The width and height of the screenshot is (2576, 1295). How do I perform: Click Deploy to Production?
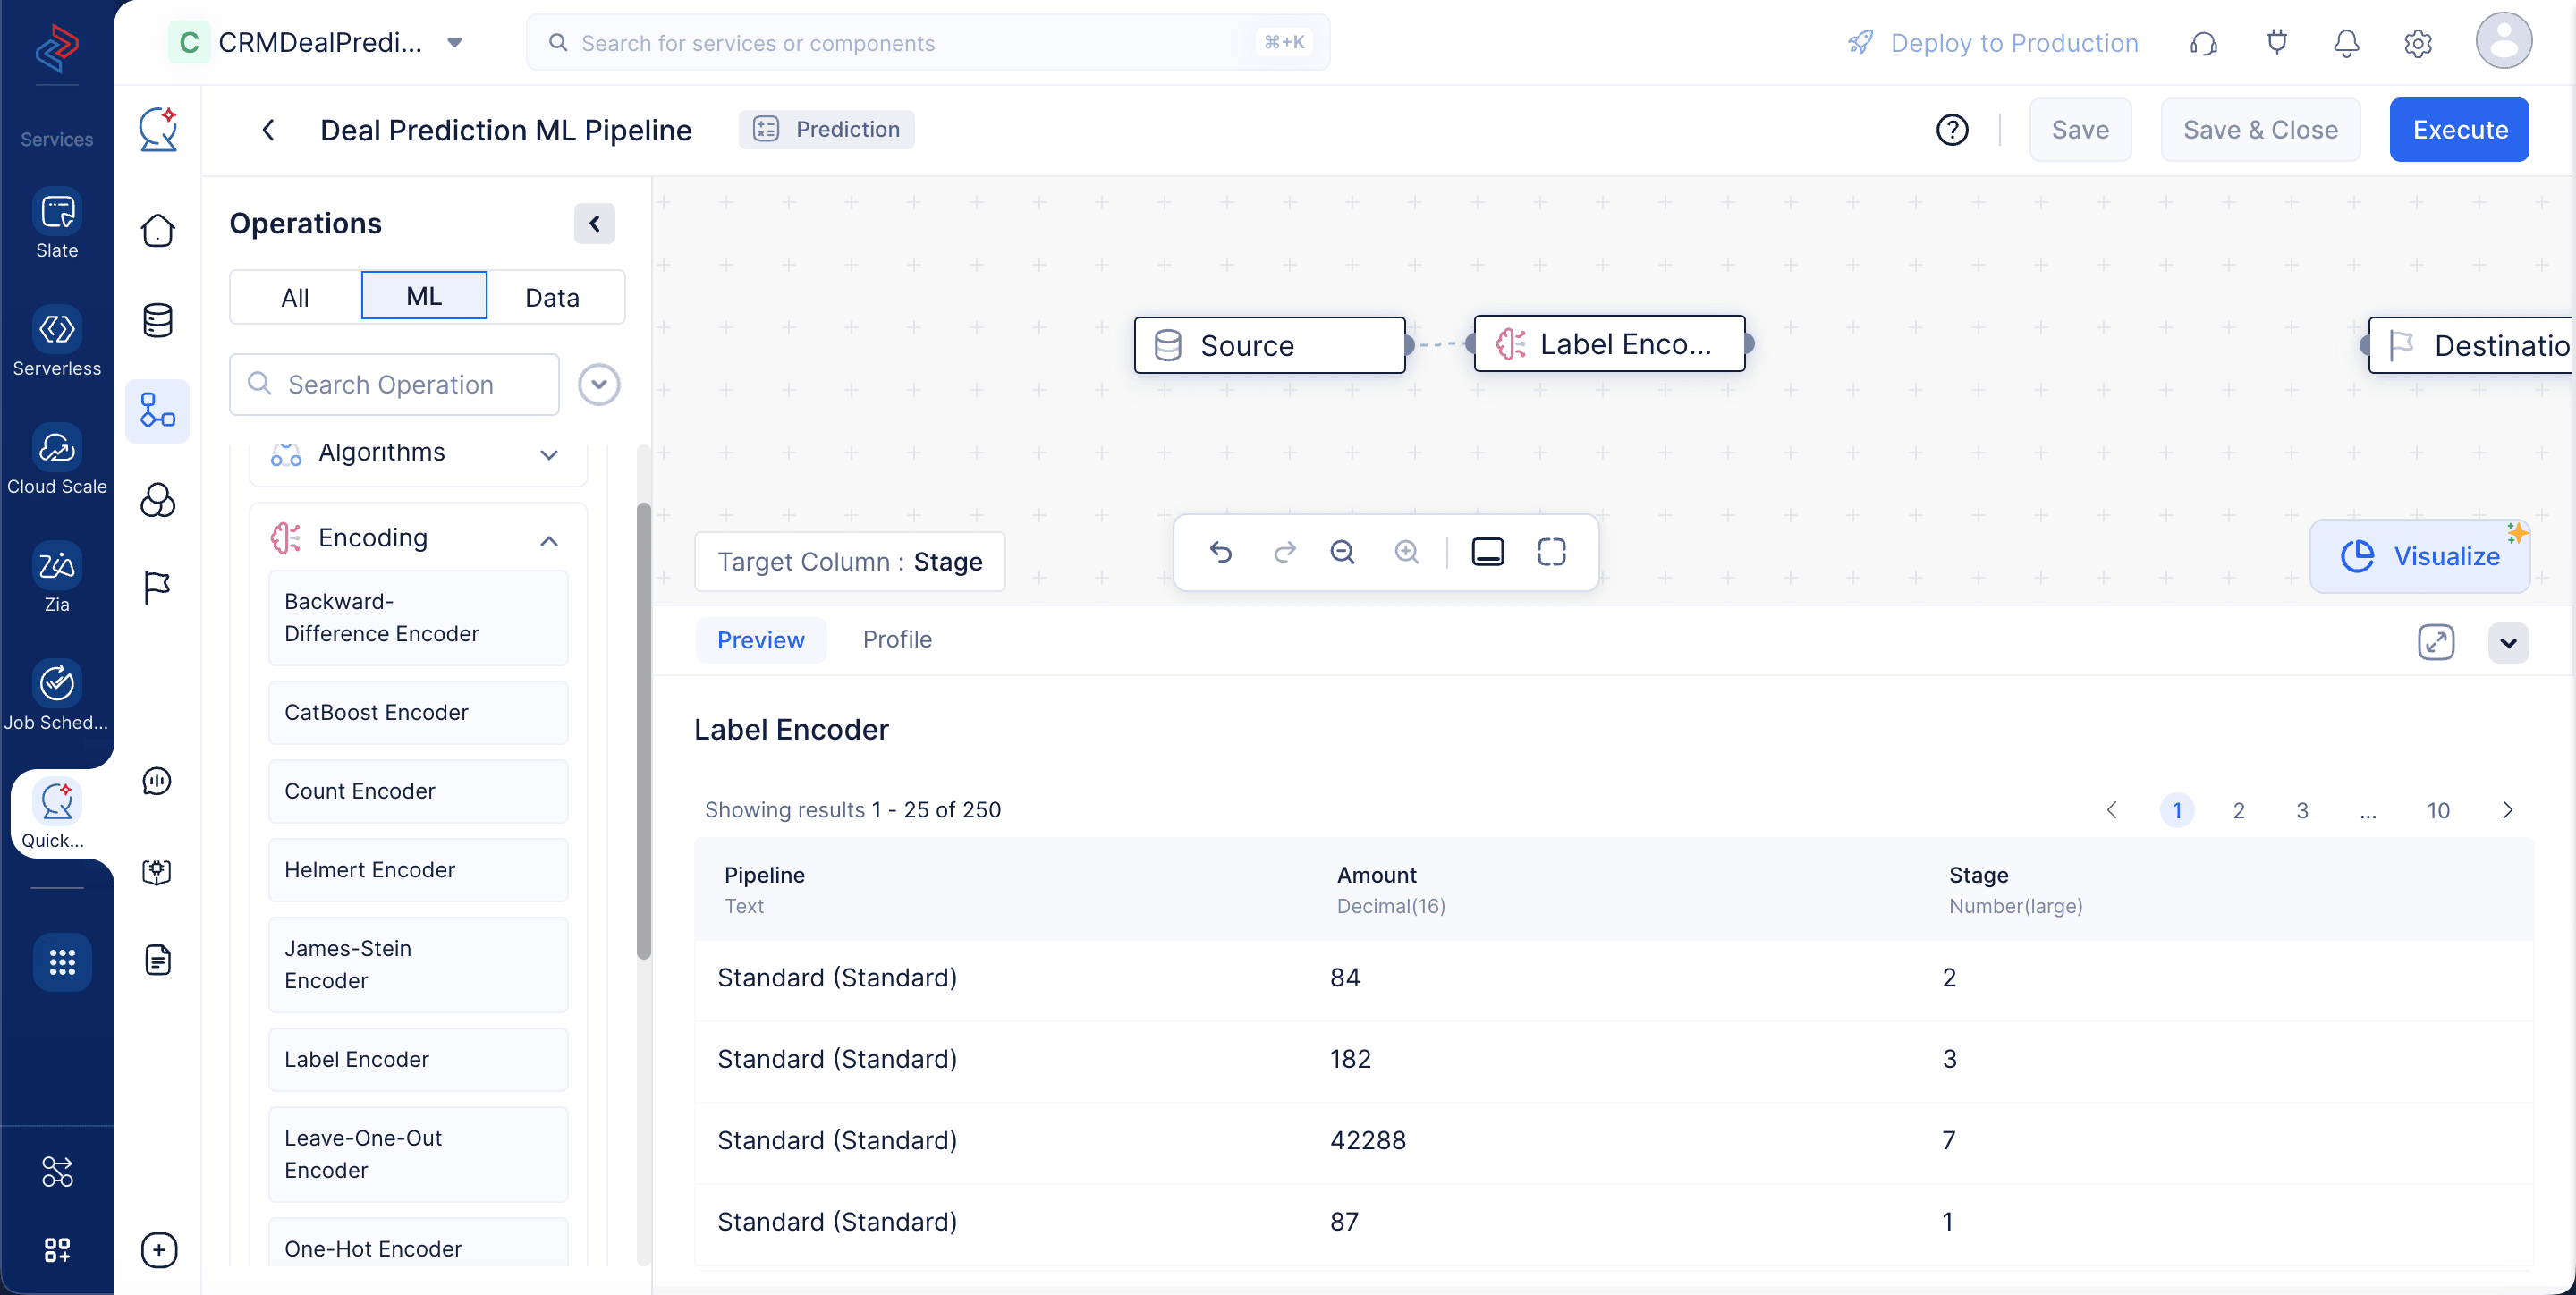tap(1992, 43)
